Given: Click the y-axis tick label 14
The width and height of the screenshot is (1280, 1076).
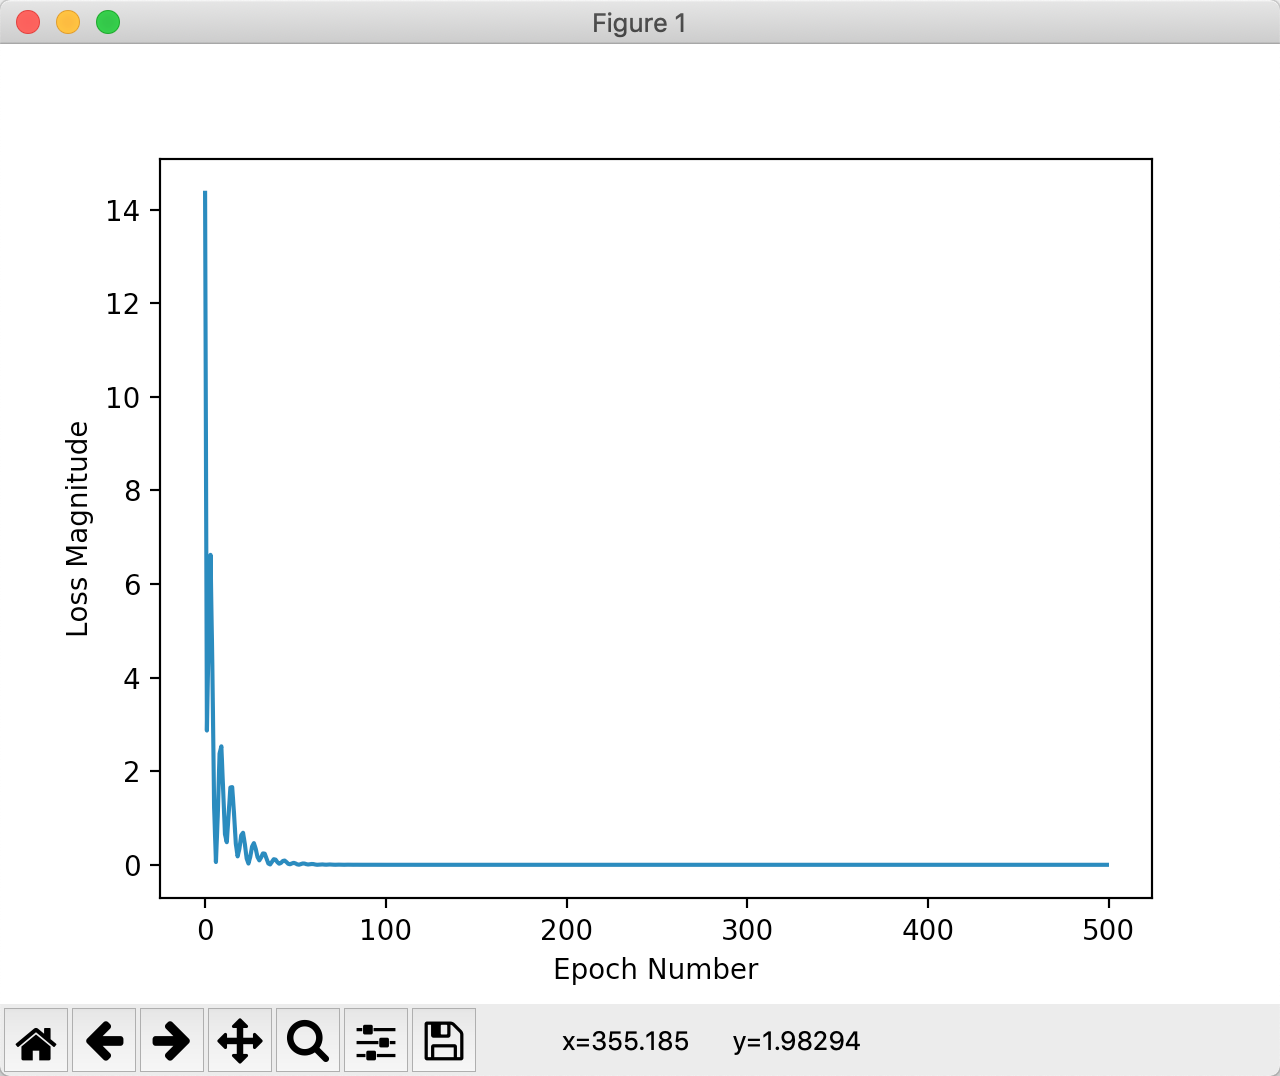Looking at the screenshot, I should [x=123, y=210].
